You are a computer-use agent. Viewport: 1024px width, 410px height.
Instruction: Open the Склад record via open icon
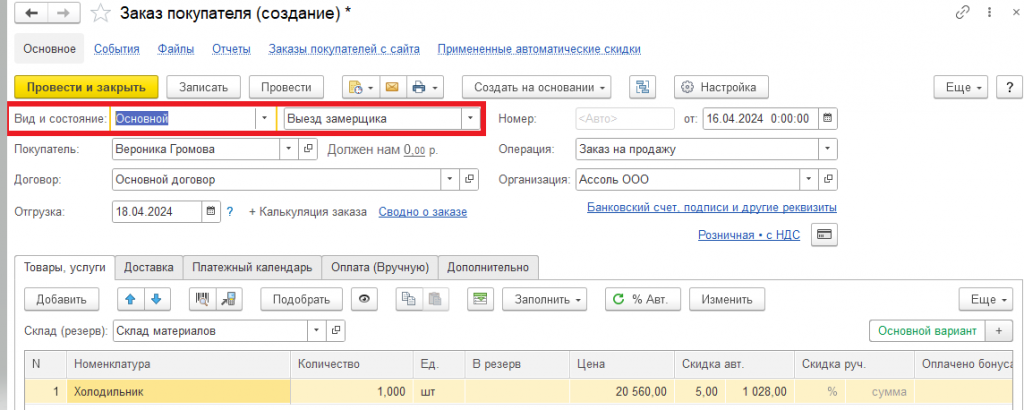[337, 331]
